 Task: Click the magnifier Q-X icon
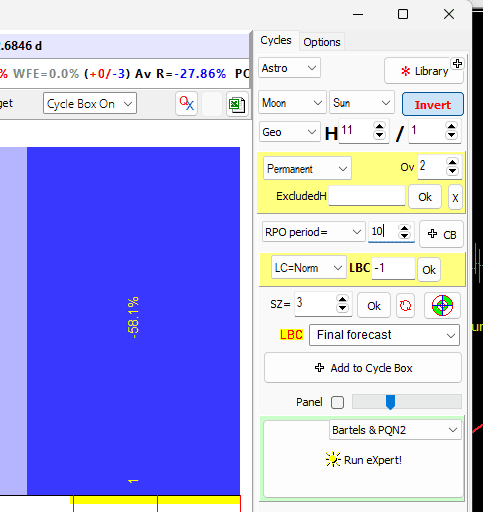coord(186,104)
